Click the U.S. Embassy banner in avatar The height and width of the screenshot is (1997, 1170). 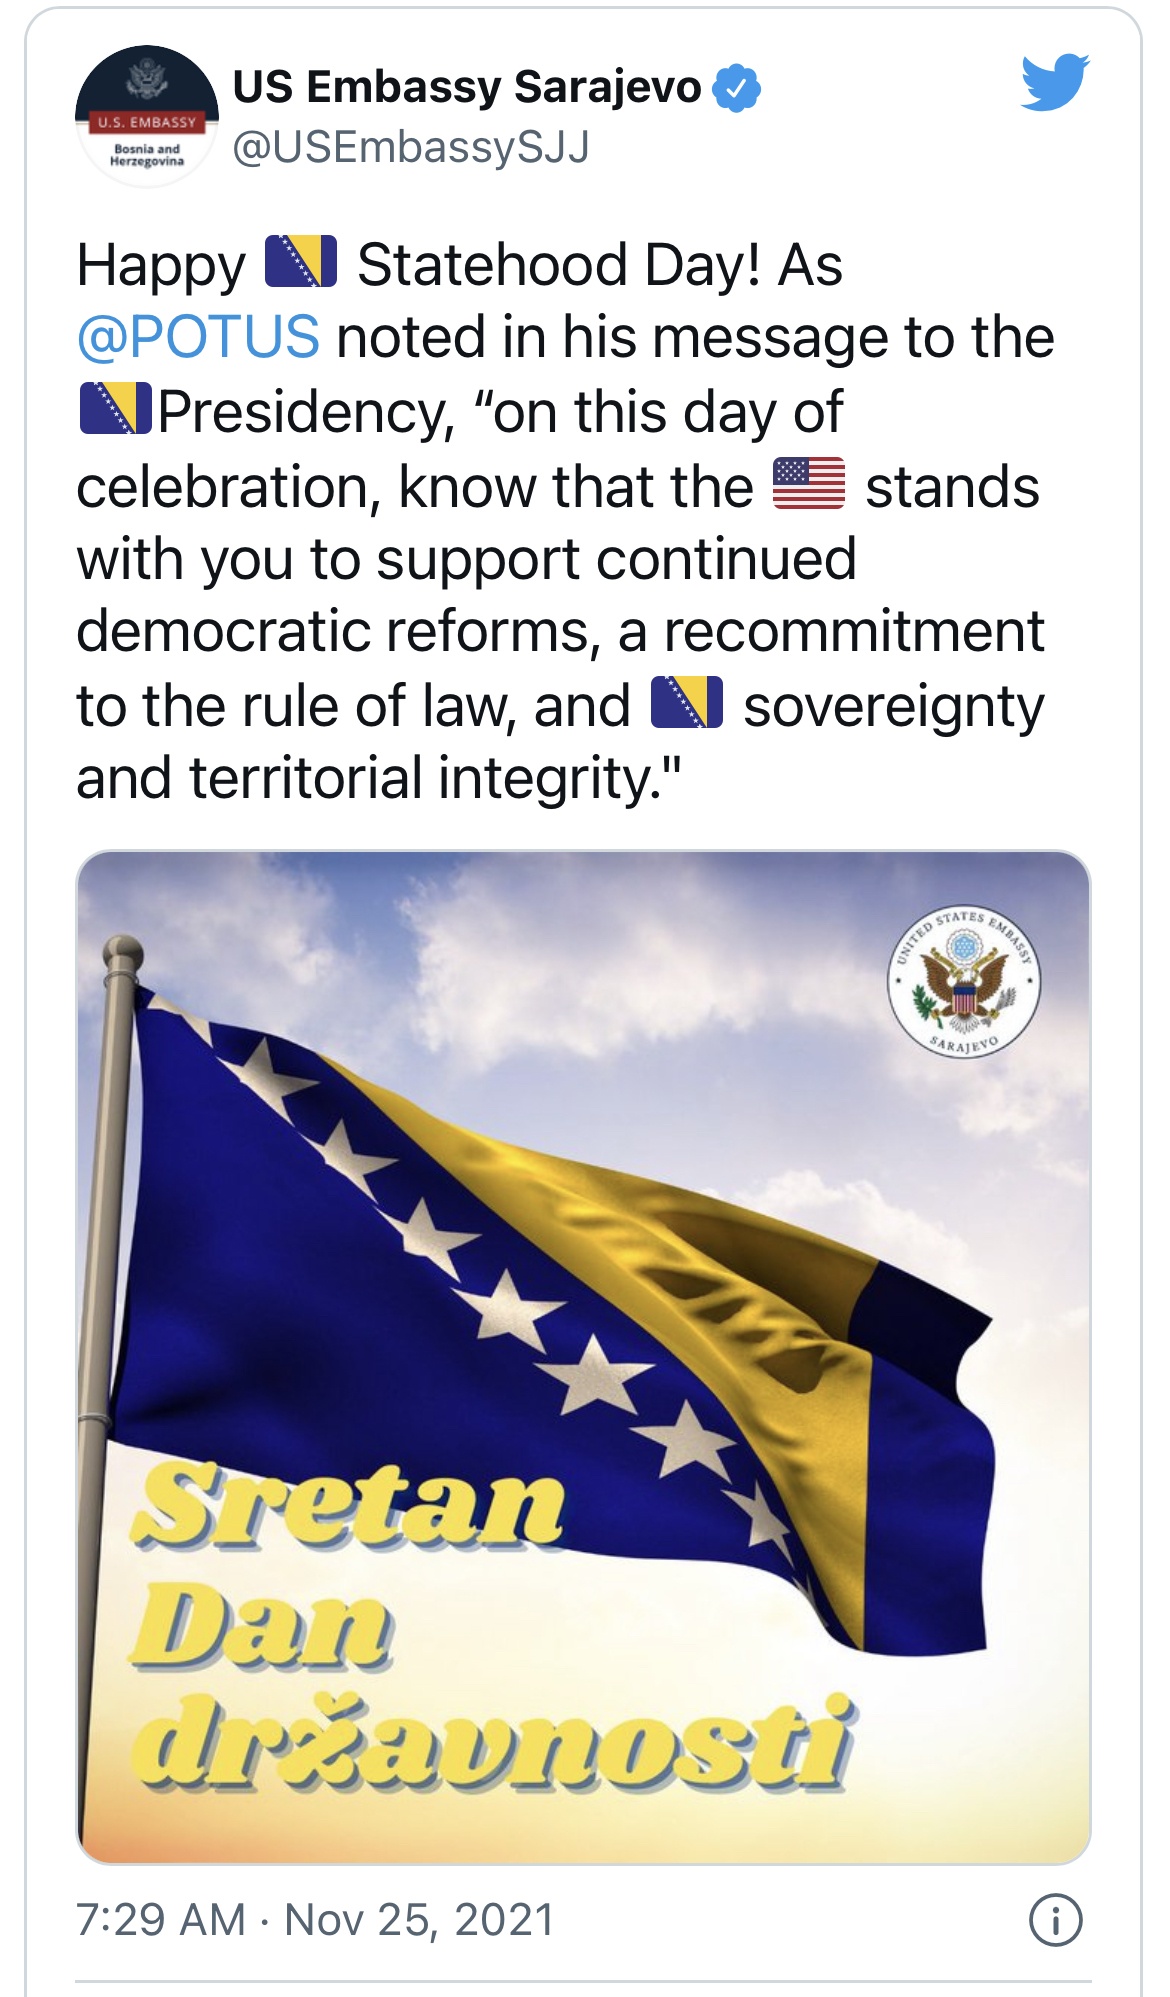tap(147, 122)
